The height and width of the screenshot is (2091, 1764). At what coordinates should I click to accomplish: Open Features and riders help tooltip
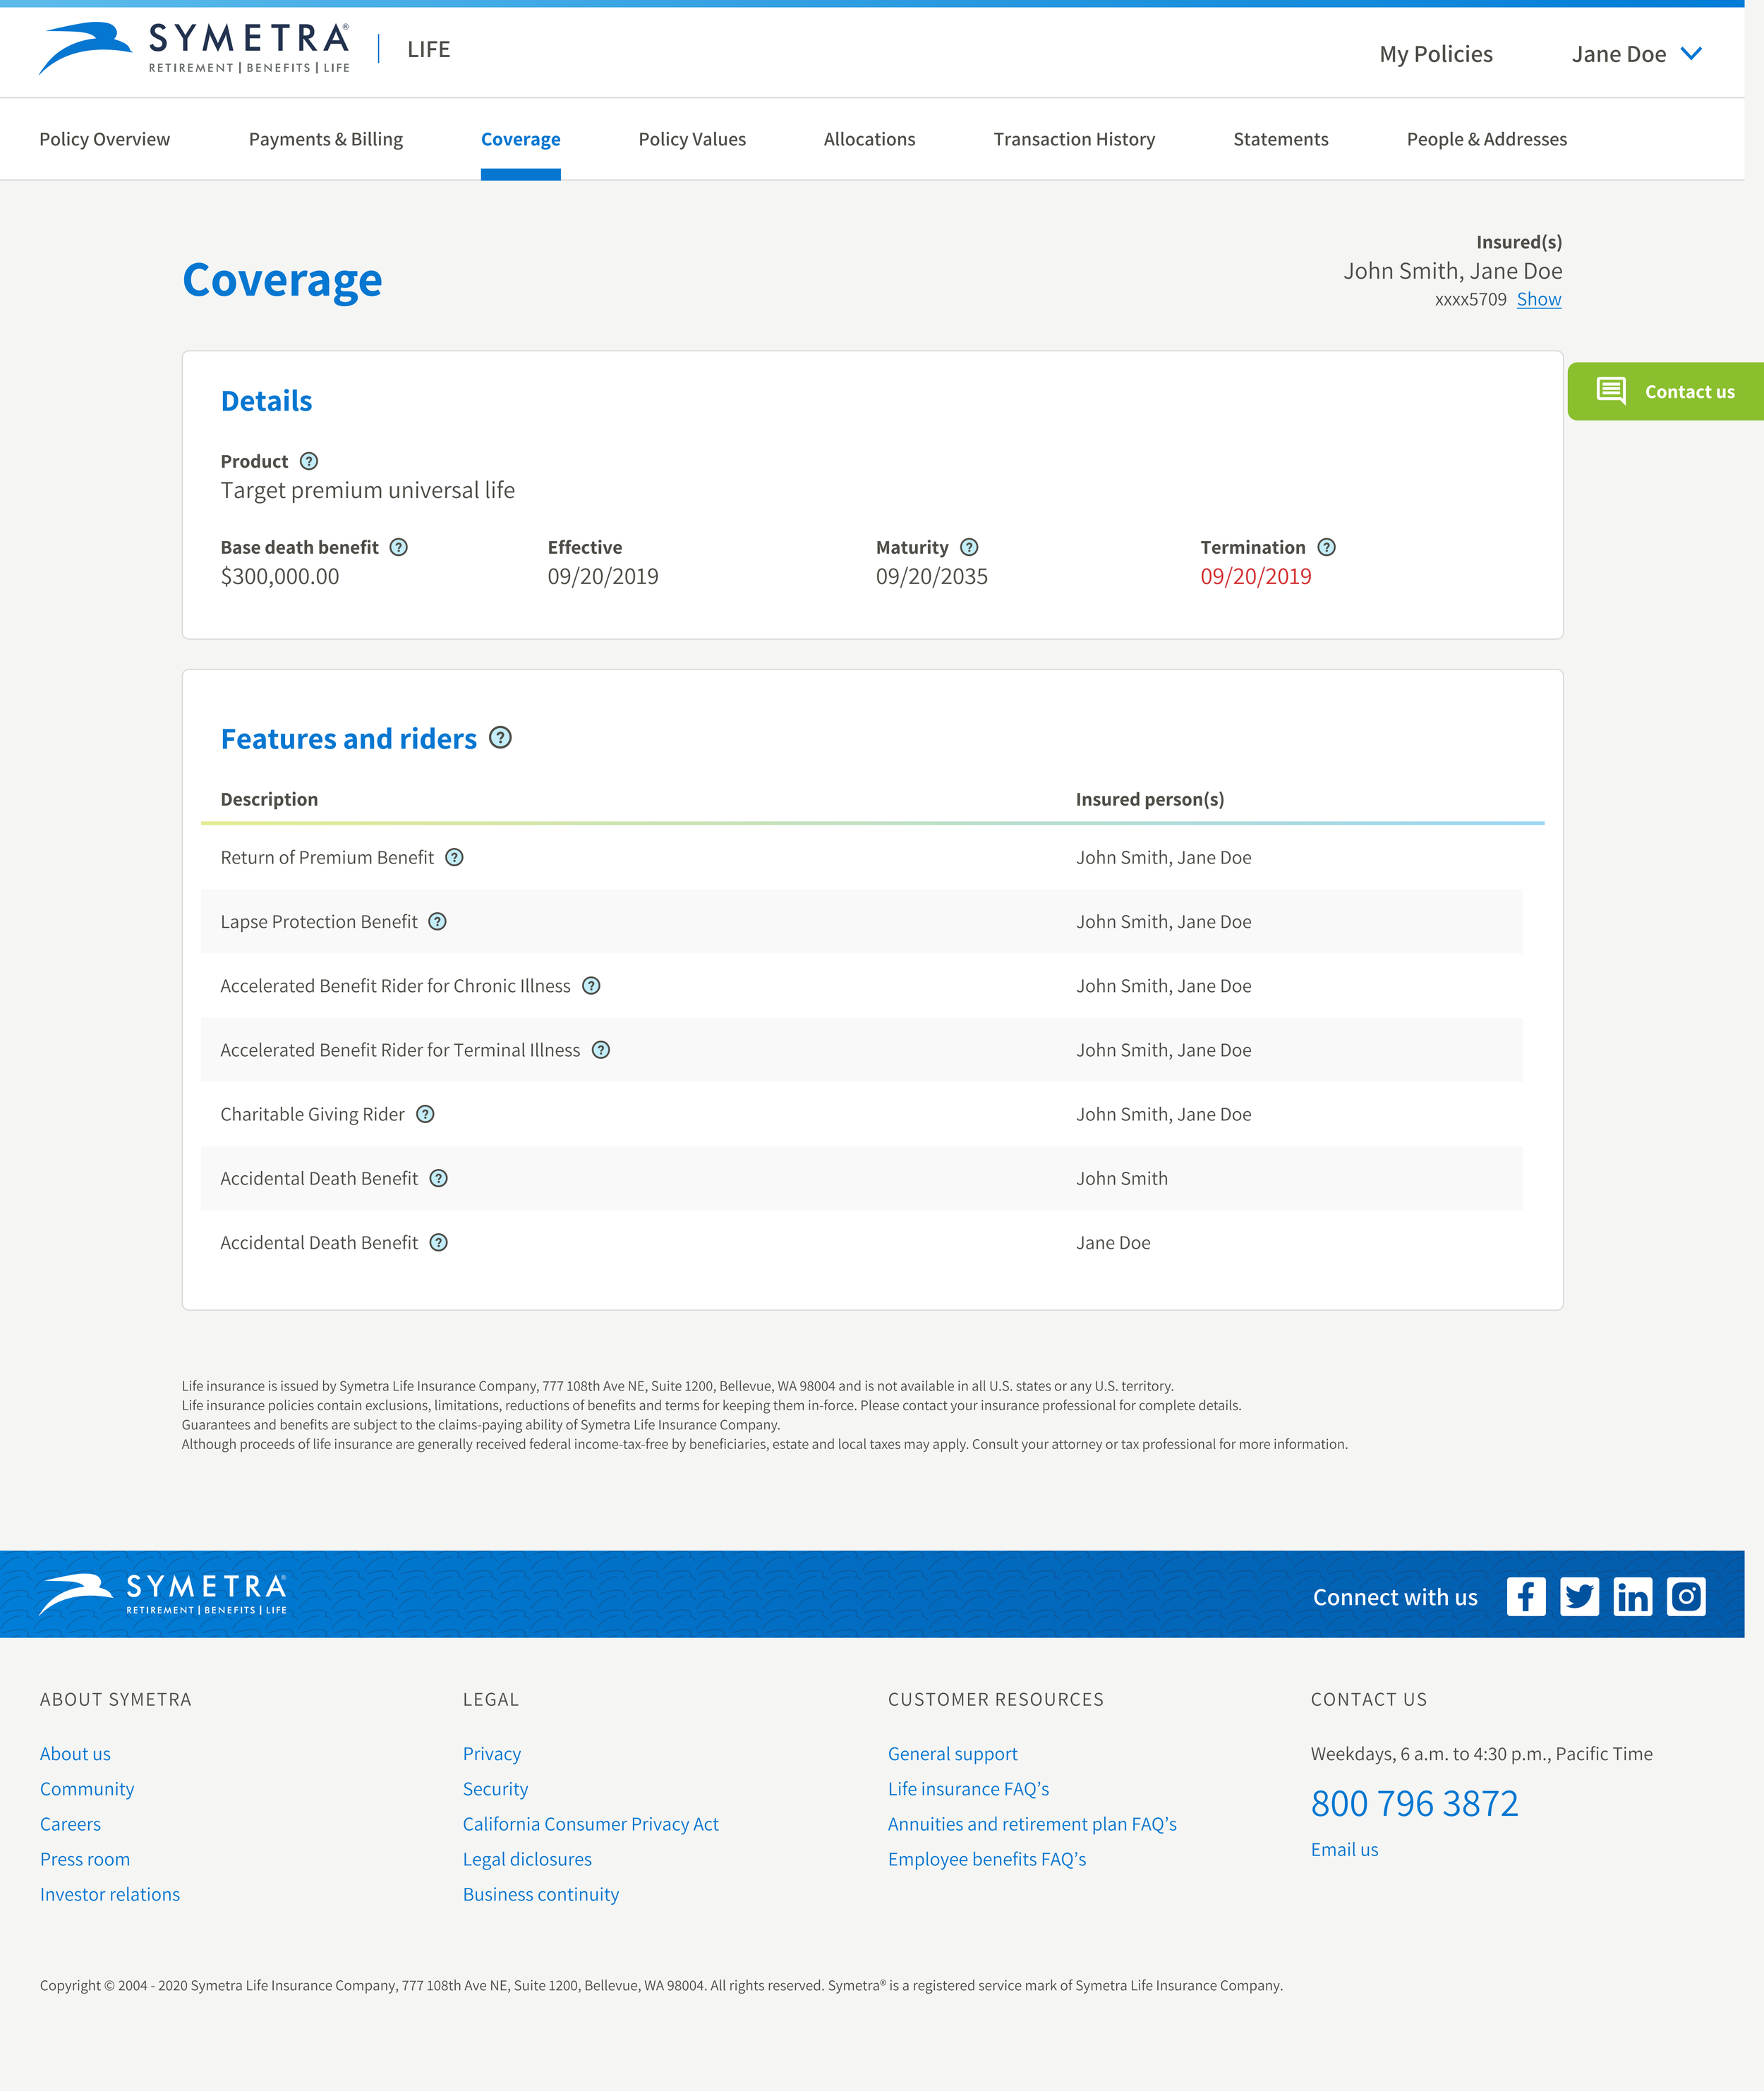click(500, 738)
